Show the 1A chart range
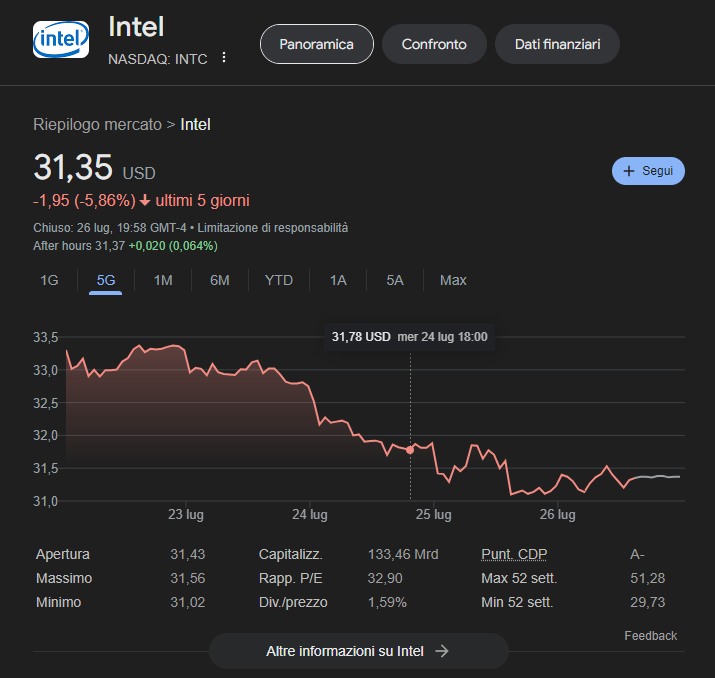The height and width of the screenshot is (678, 715). pyautogui.click(x=338, y=280)
